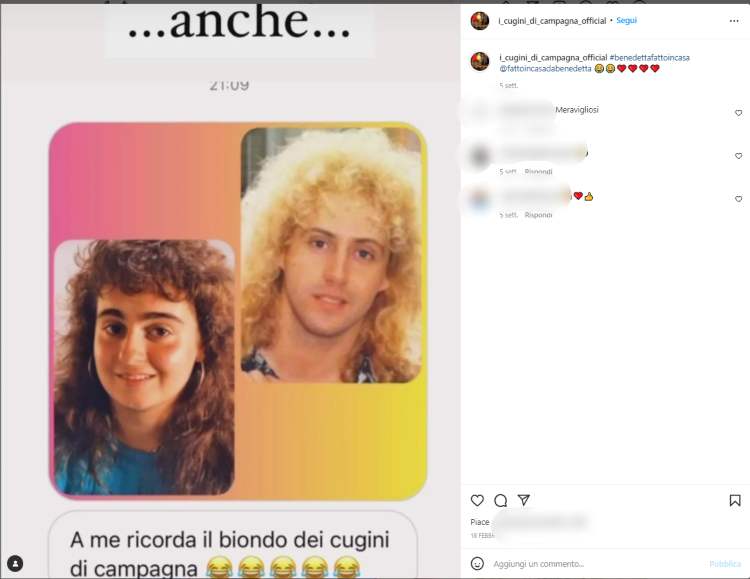
Task: Reply to the emoji comment via Rispondi
Action: tap(538, 215)
